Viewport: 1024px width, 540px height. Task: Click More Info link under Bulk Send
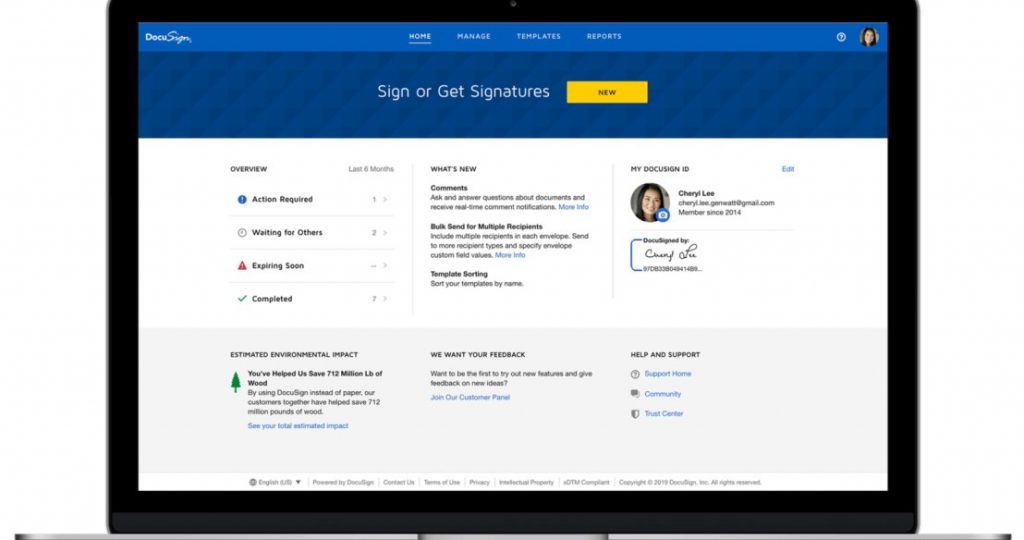[510, 255]
